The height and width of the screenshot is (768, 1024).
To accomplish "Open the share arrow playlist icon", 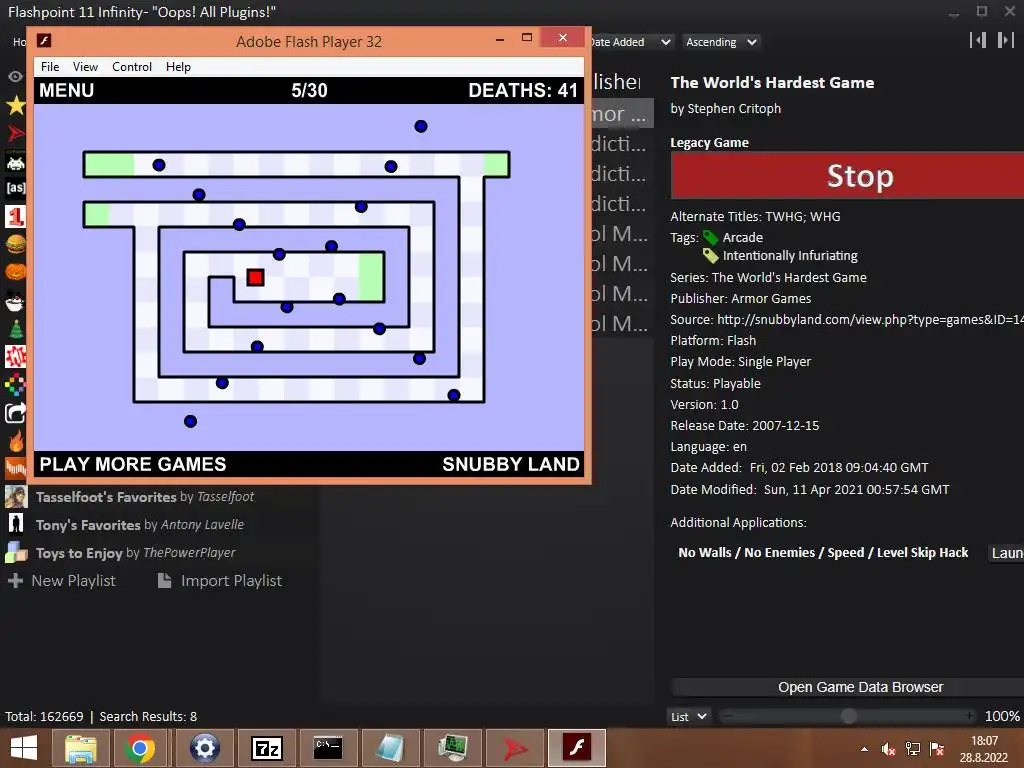I will tap(15, 413).
